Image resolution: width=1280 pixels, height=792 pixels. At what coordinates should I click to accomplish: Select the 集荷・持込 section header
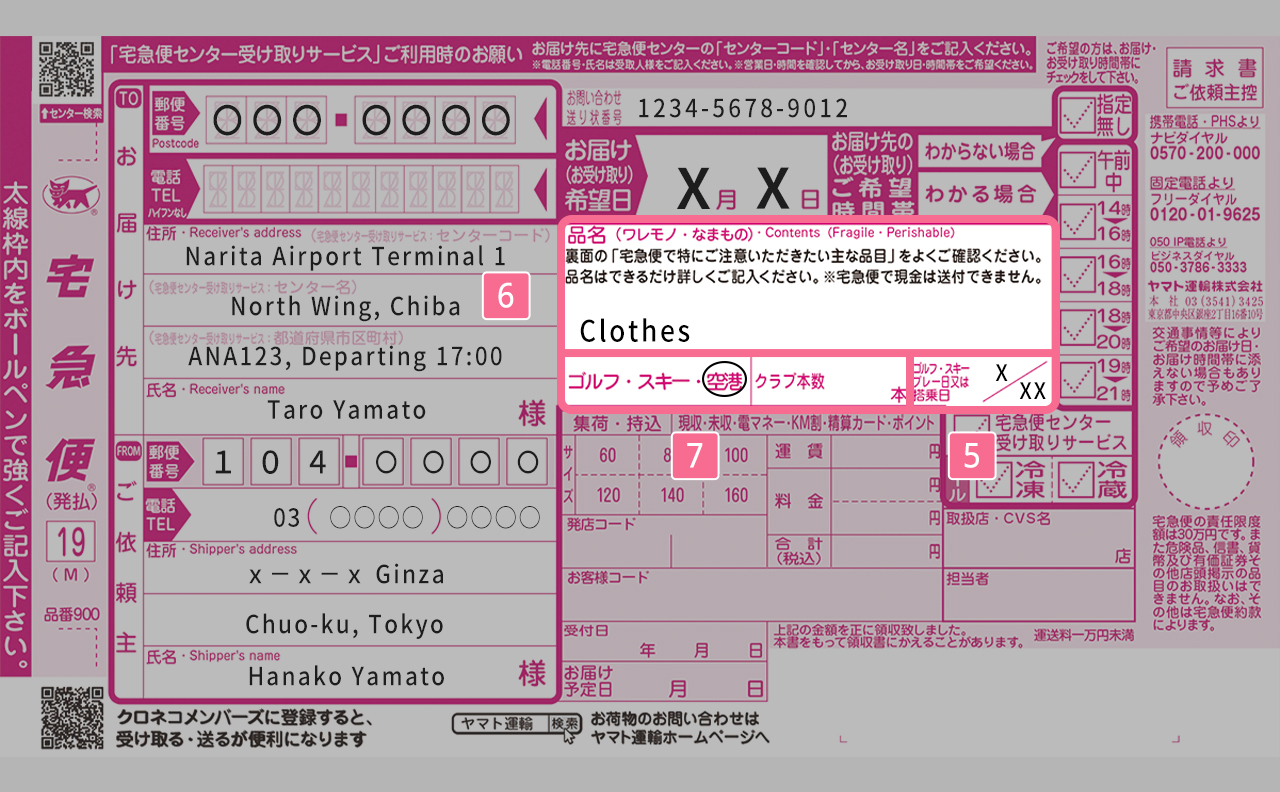617,423
